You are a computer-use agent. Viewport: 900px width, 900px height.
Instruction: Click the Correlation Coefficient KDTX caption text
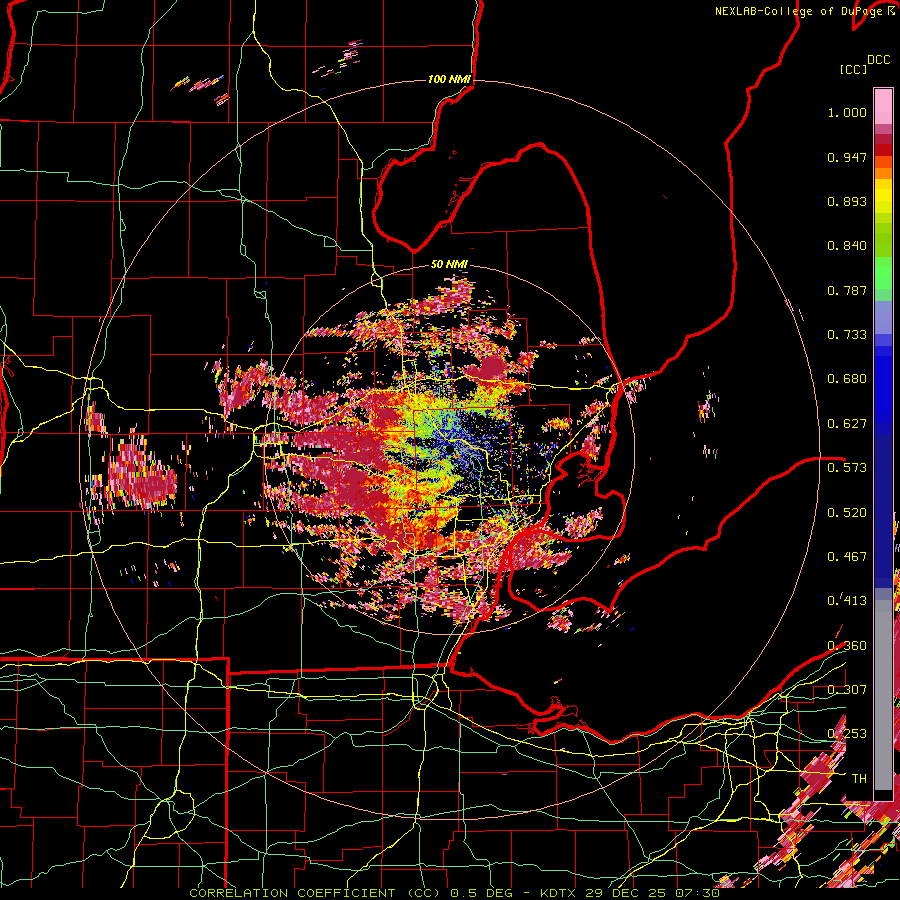click(x=454, y=893)
